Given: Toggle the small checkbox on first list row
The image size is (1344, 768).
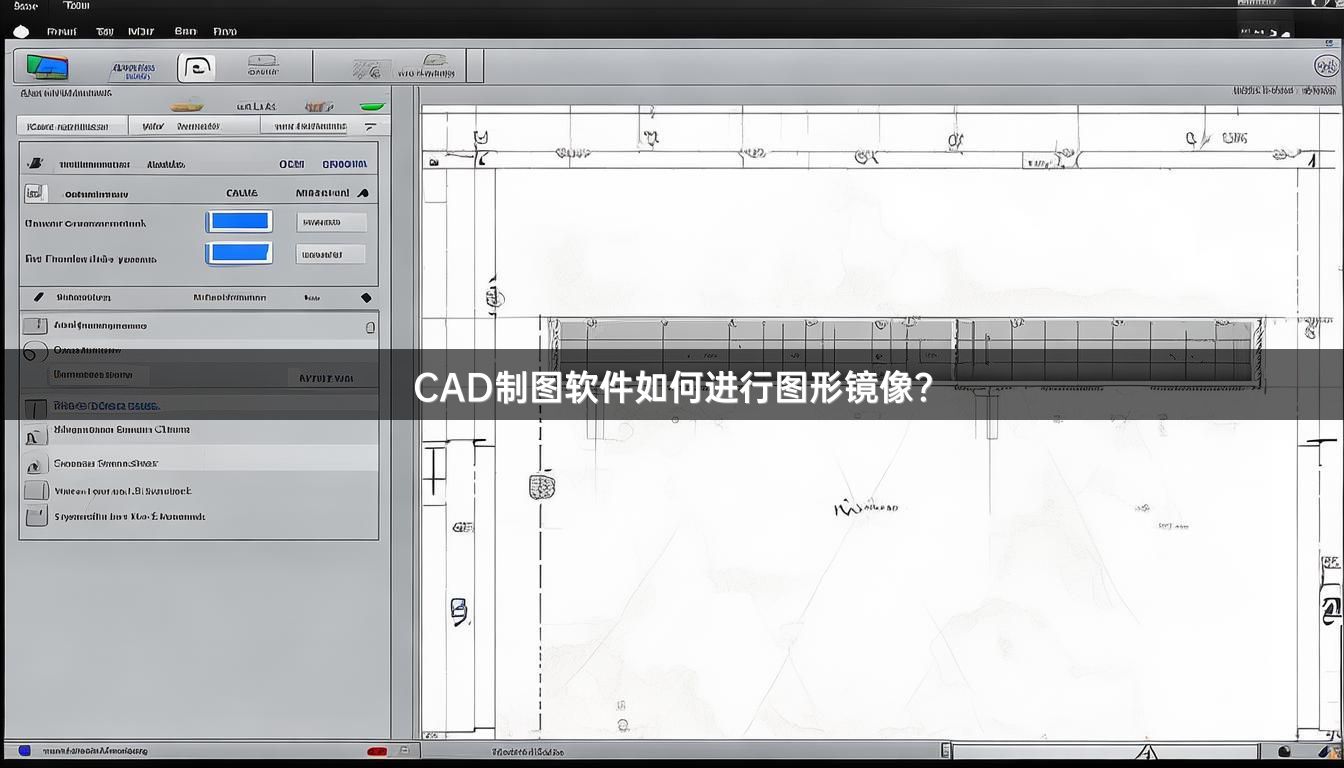Looking at the screenshot, I should click(371, 327).
